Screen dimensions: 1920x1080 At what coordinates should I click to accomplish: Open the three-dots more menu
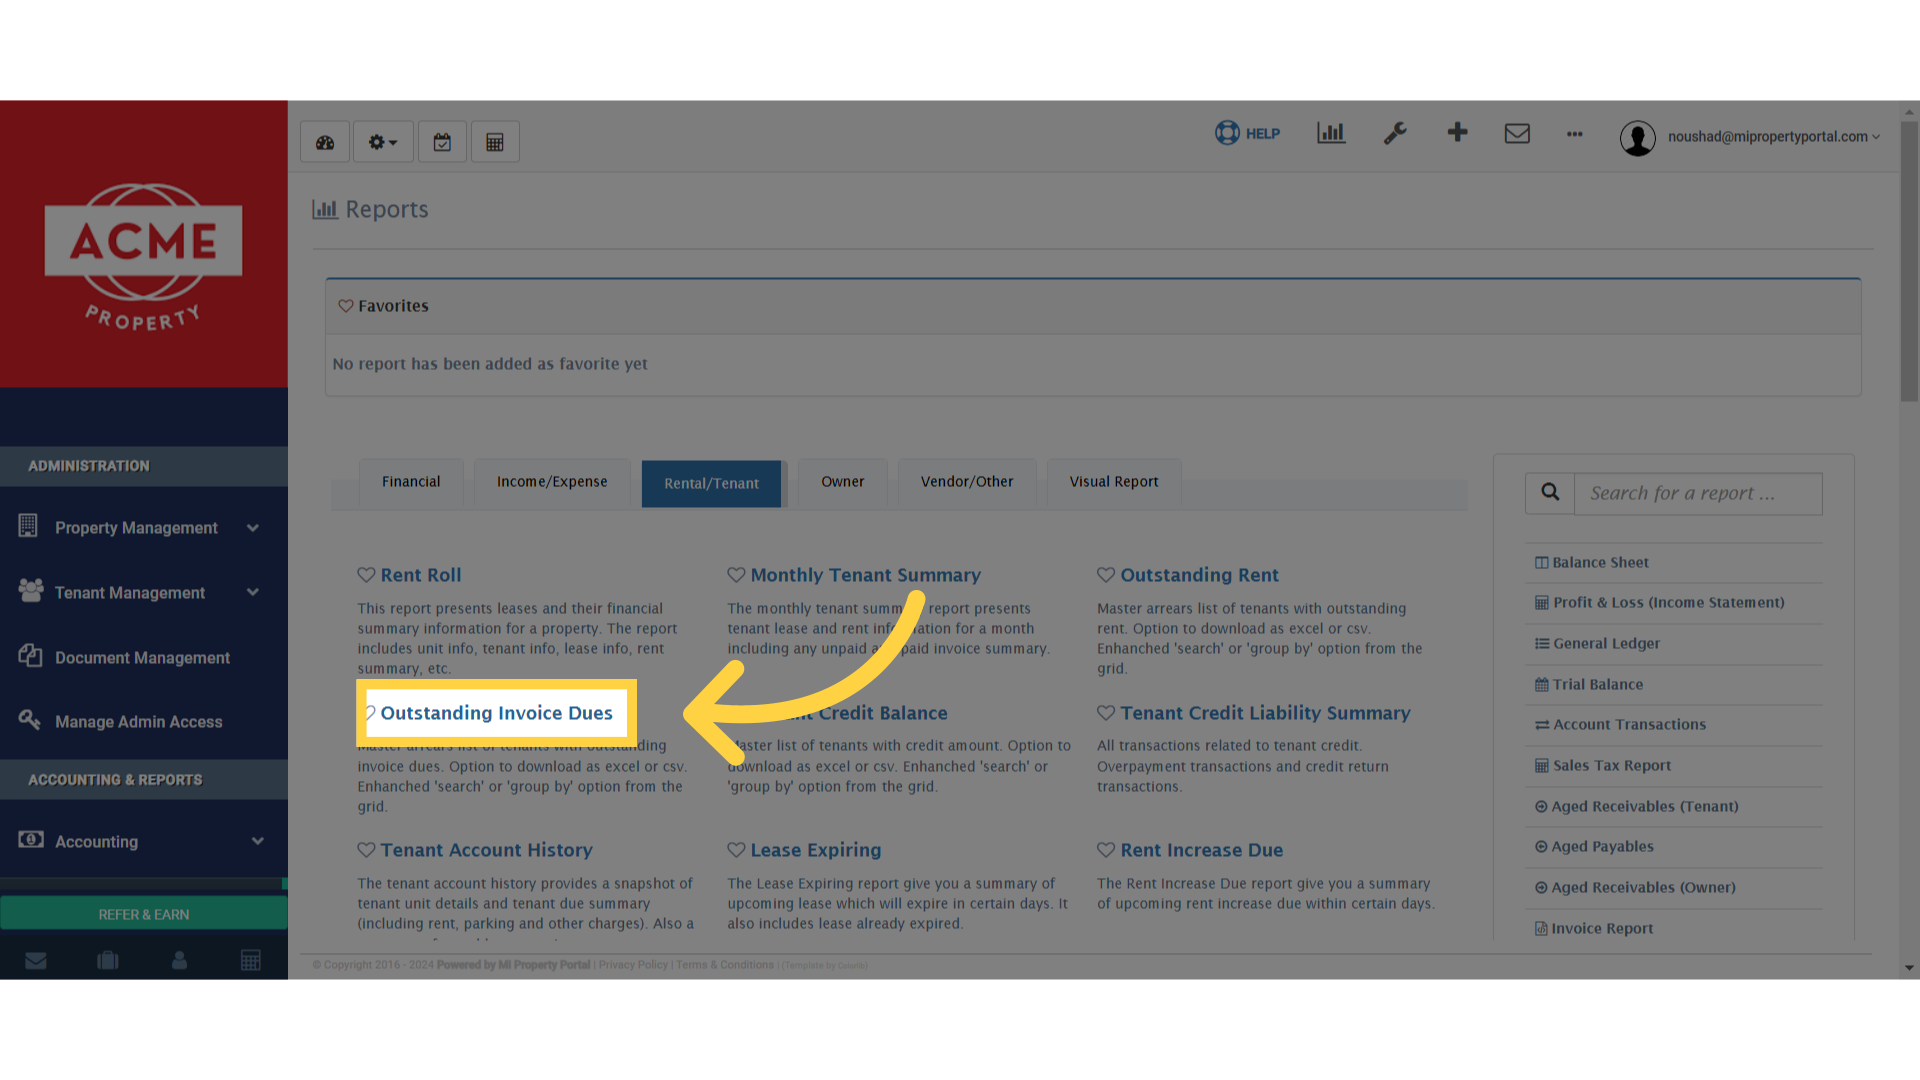(x=1575, y=134)
